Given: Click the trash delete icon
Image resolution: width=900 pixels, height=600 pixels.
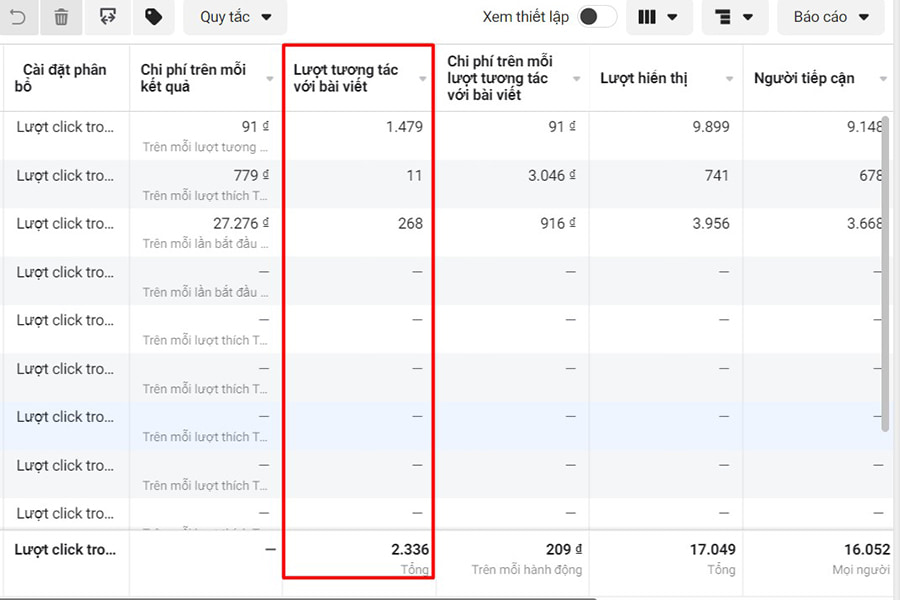Looking at the screenshot, I should pos(61,17).
